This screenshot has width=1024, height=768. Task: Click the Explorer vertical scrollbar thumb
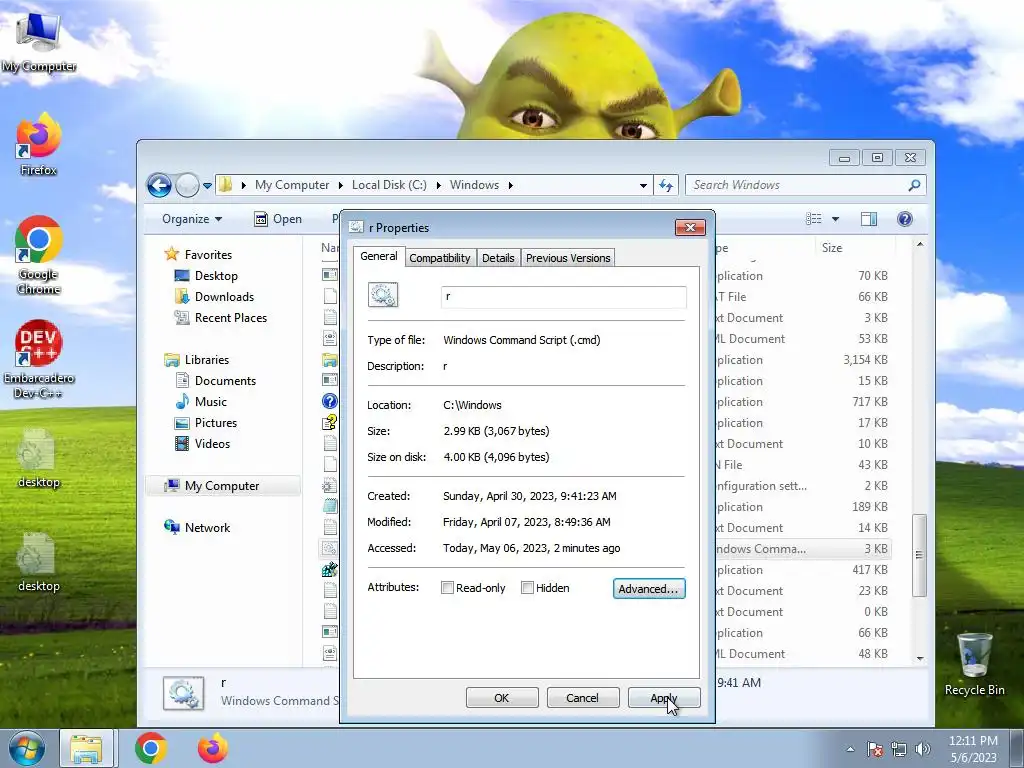[x=920, y=555]
